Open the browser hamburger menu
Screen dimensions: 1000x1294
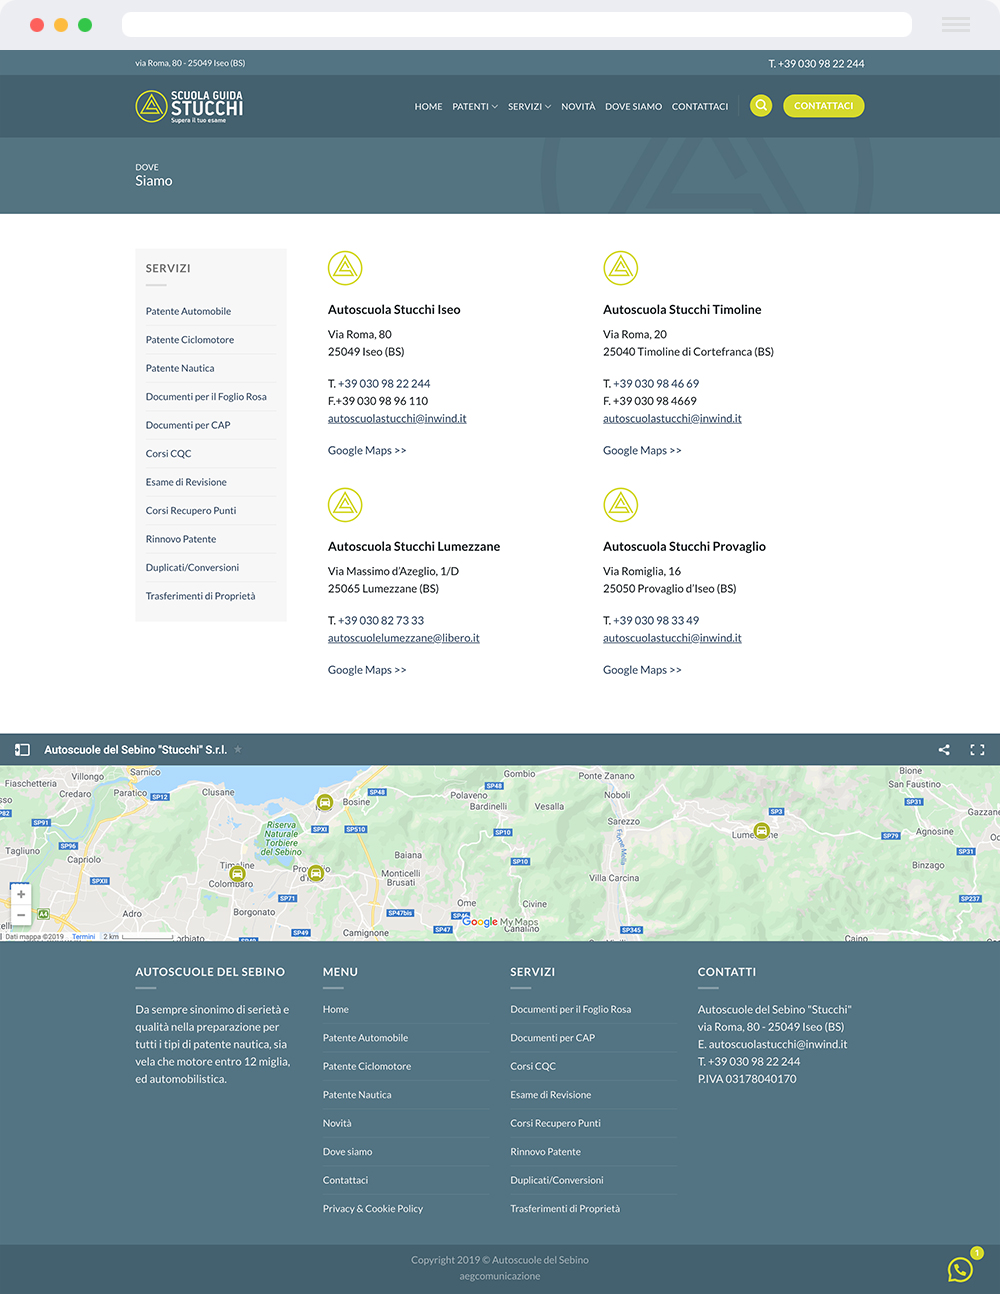[956, 25]
